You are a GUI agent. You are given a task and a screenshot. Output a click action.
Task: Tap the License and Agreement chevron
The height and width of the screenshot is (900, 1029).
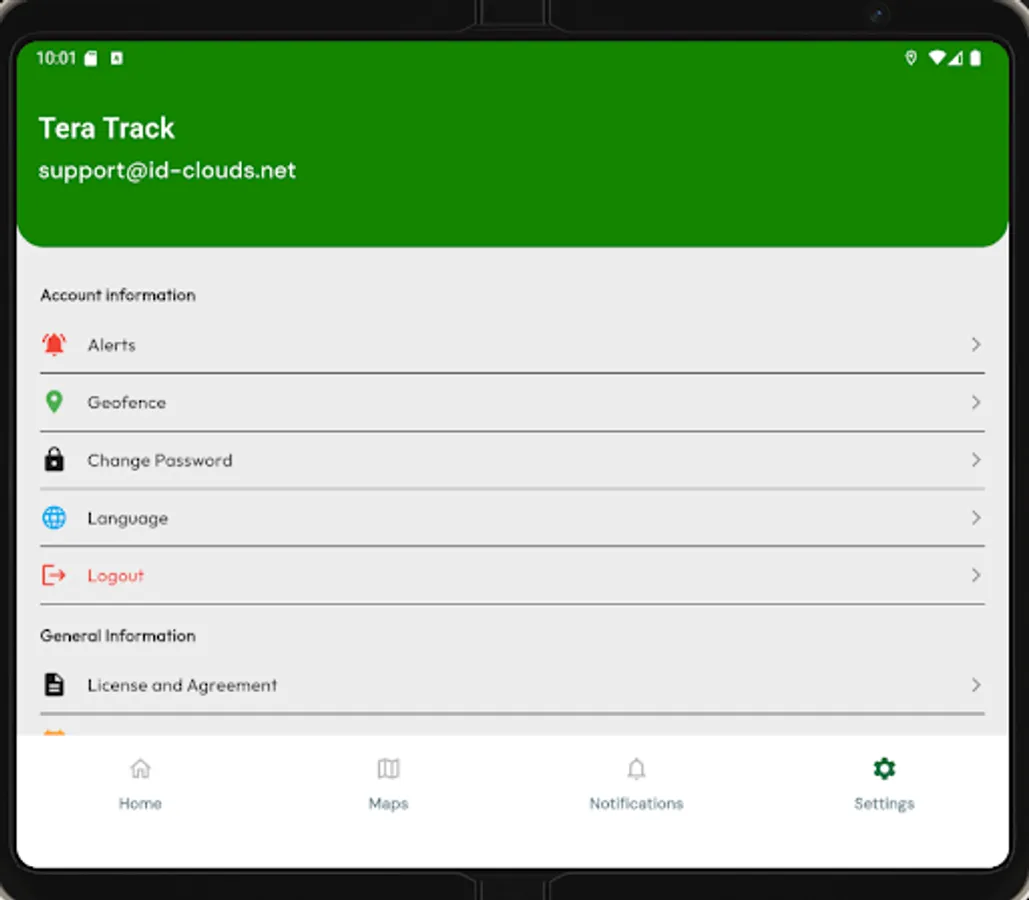[976, 685]
